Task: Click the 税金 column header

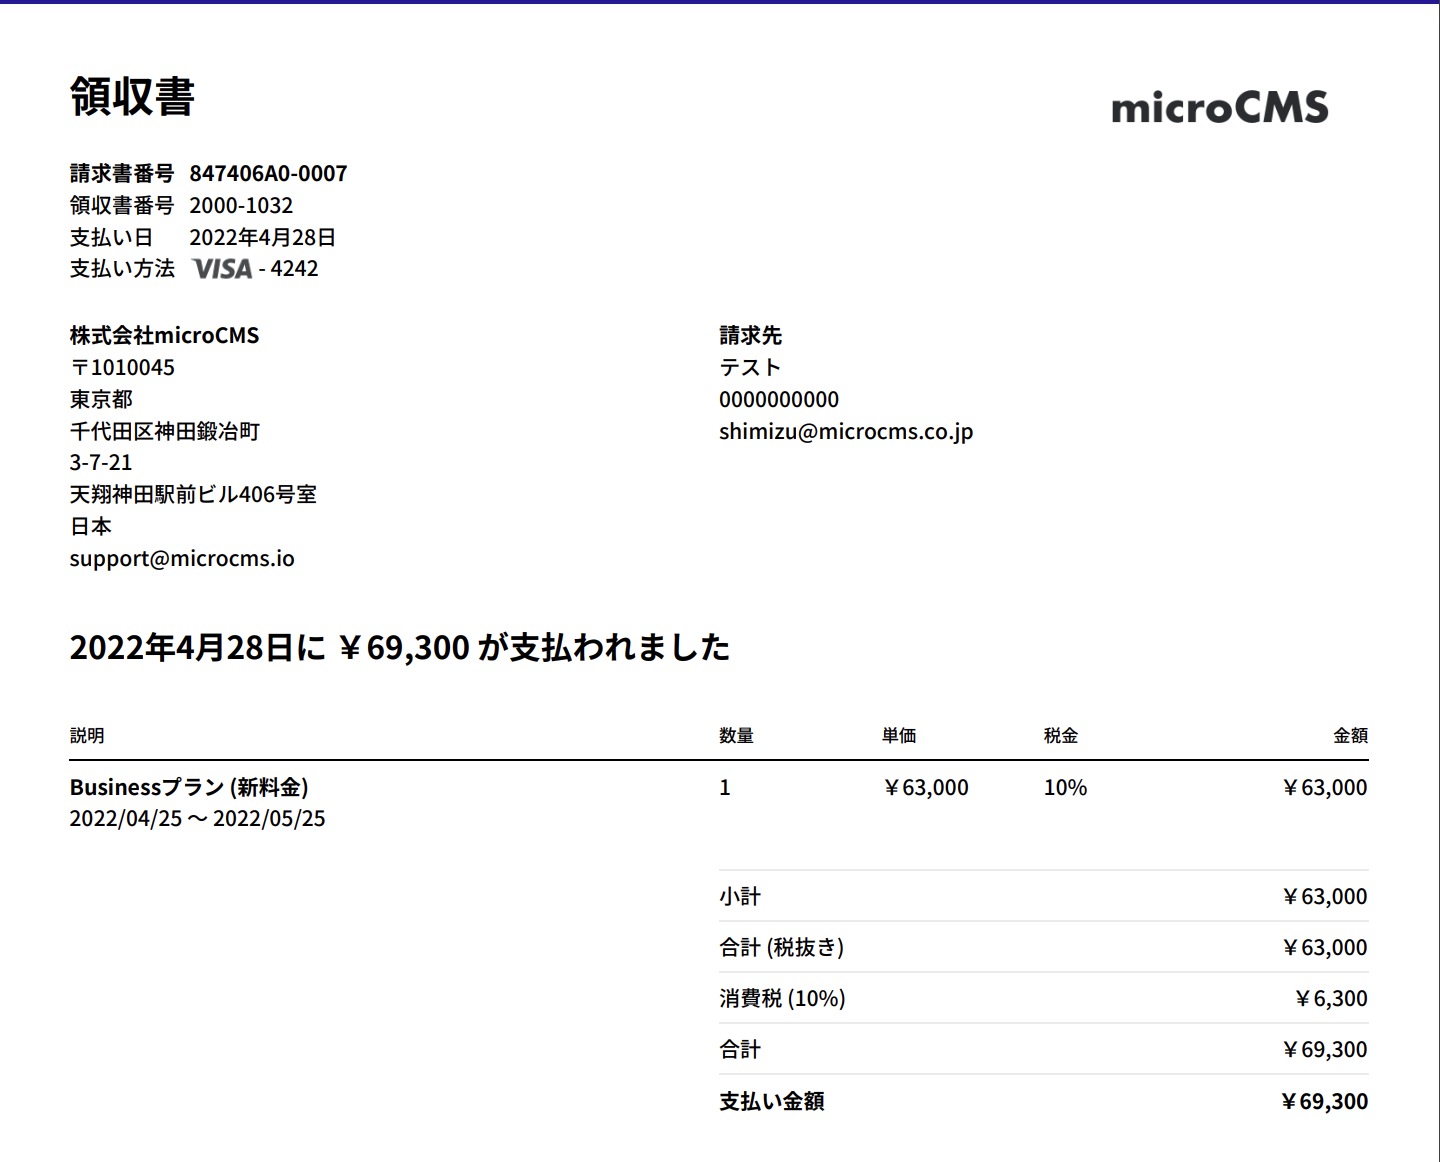Action: click(x=1061, y=736)
